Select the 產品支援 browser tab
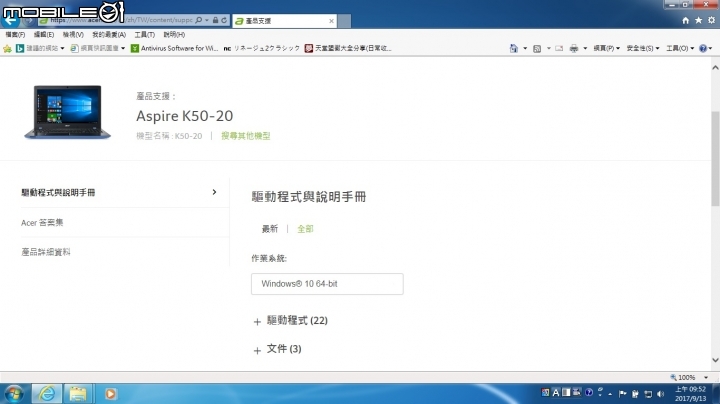The image size is (720, 404). [x=285, y=21]
